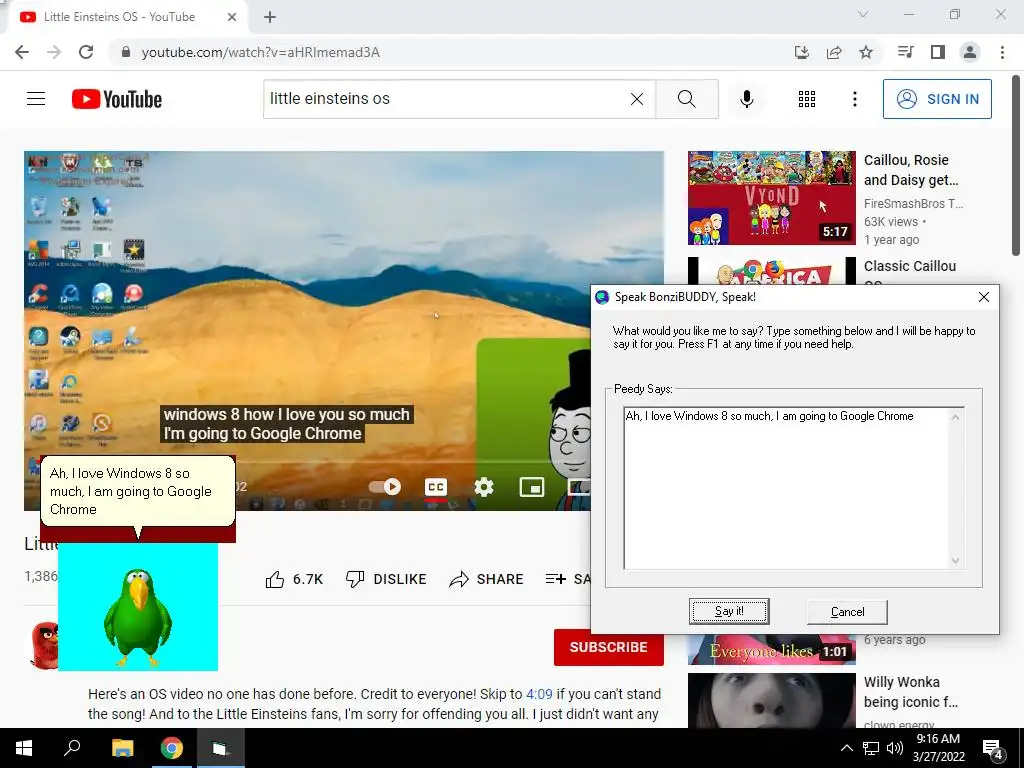Click the address bar URL

261,52
